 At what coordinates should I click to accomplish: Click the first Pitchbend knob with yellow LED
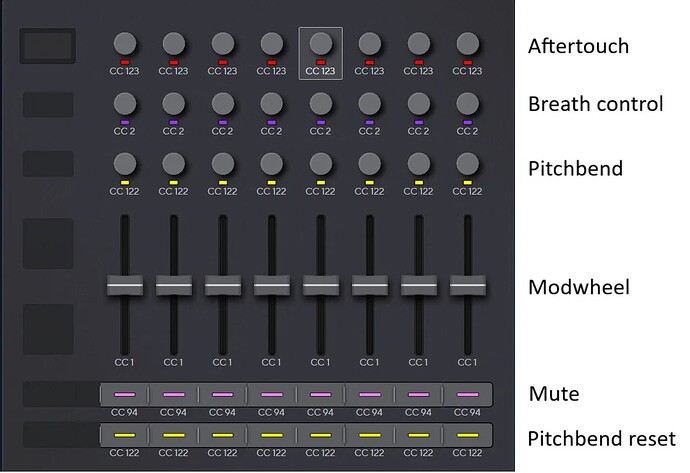pyautogui.click(x=125, y=164)
